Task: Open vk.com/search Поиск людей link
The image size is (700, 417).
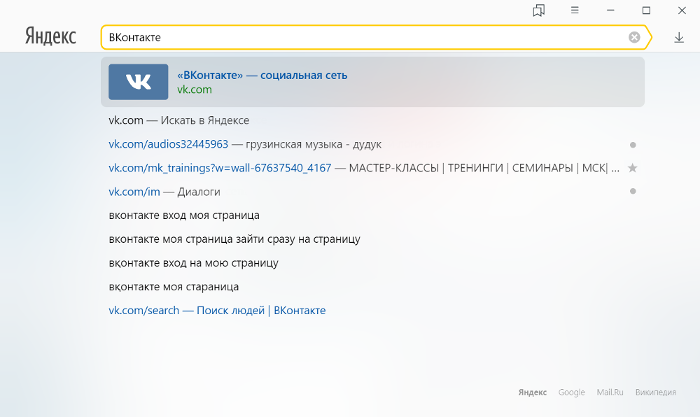Action: point(217,310)
